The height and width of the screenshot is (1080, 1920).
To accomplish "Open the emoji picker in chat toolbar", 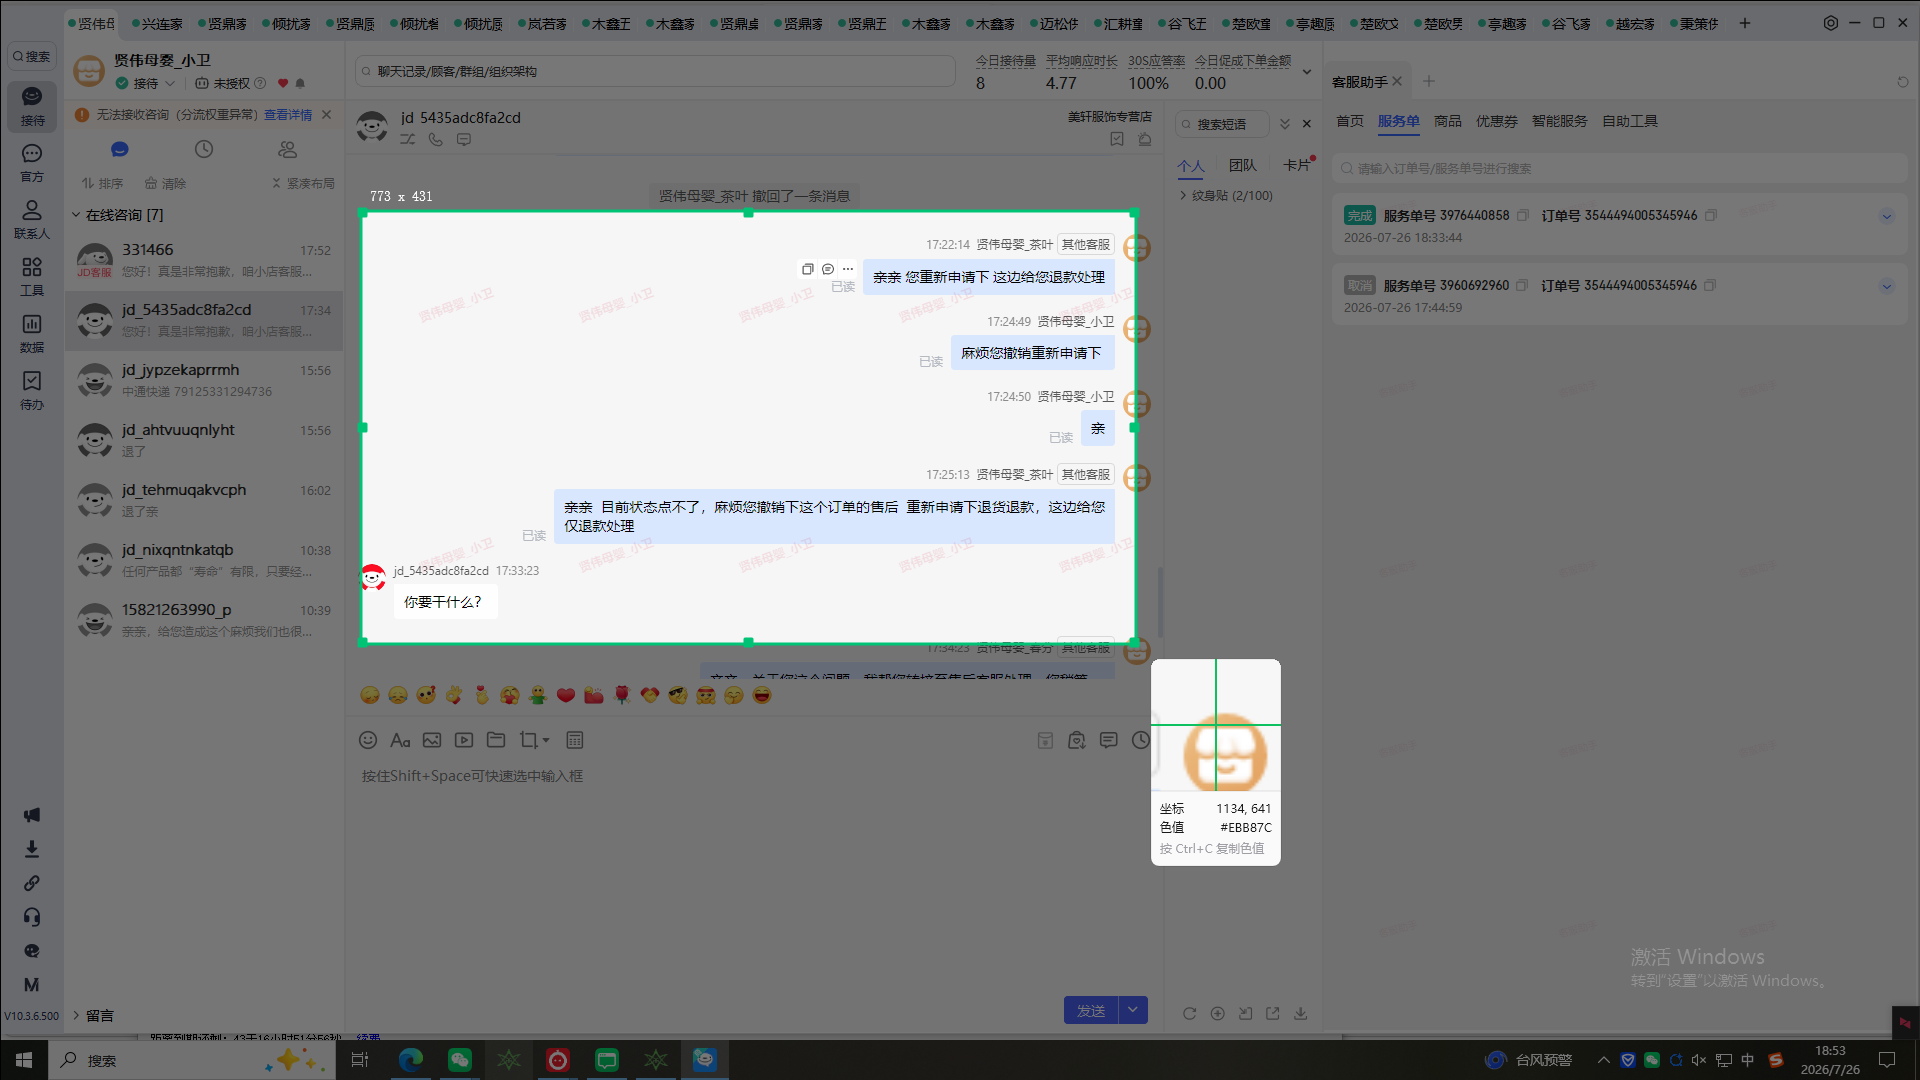I will click(x=368, y=740).
